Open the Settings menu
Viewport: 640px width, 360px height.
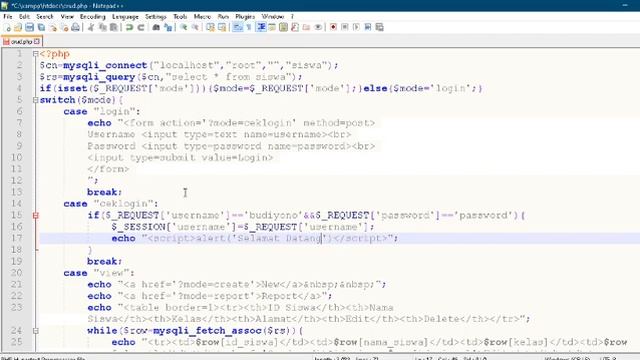[156, 17]
